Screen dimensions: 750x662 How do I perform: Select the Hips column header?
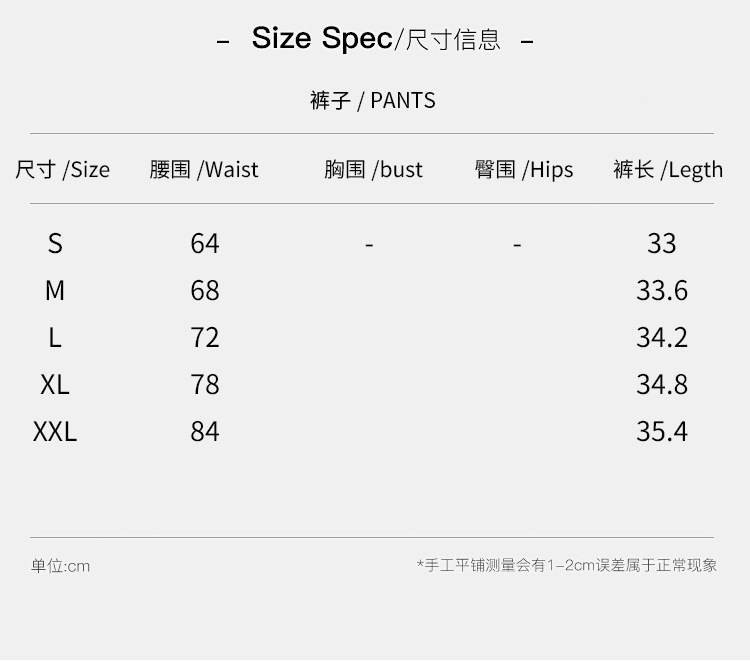(524, 169)
